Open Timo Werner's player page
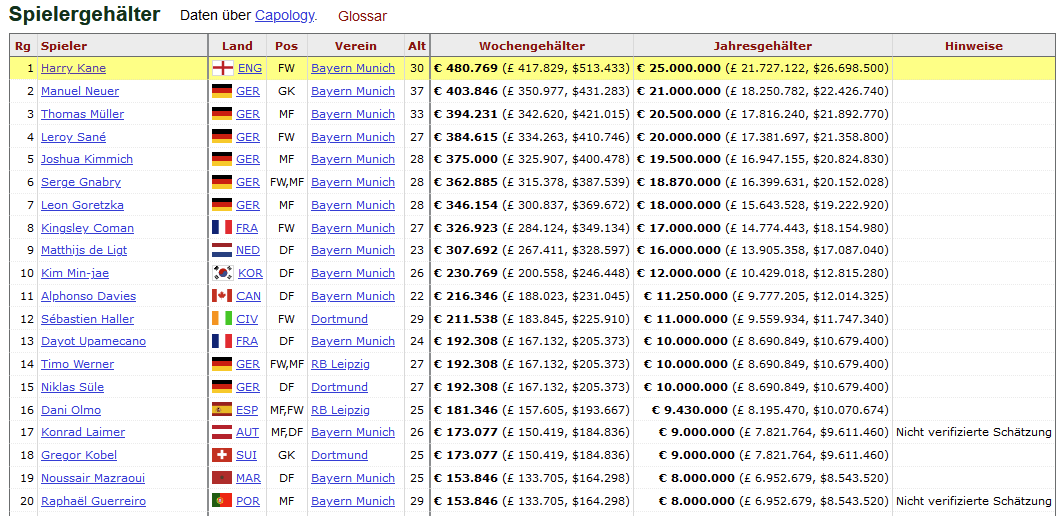 [x=77, y=364]
